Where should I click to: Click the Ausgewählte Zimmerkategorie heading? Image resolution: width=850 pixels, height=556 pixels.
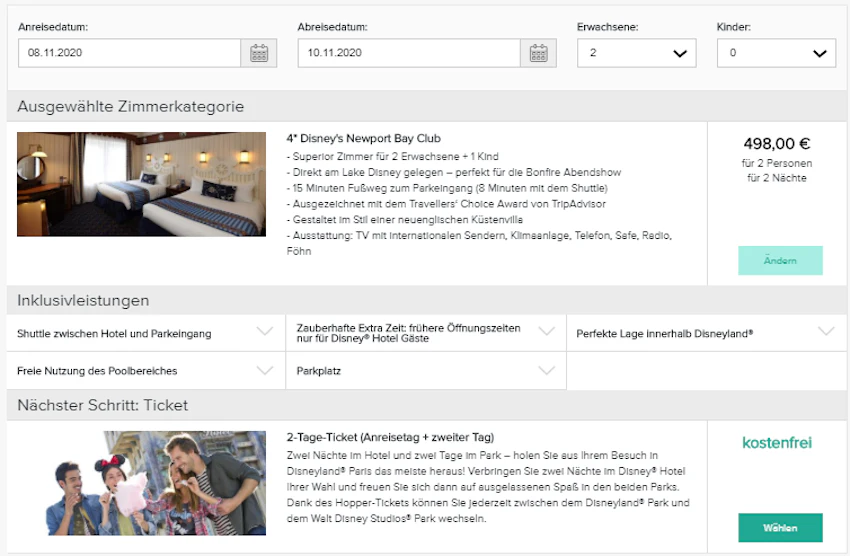(131, 107)
